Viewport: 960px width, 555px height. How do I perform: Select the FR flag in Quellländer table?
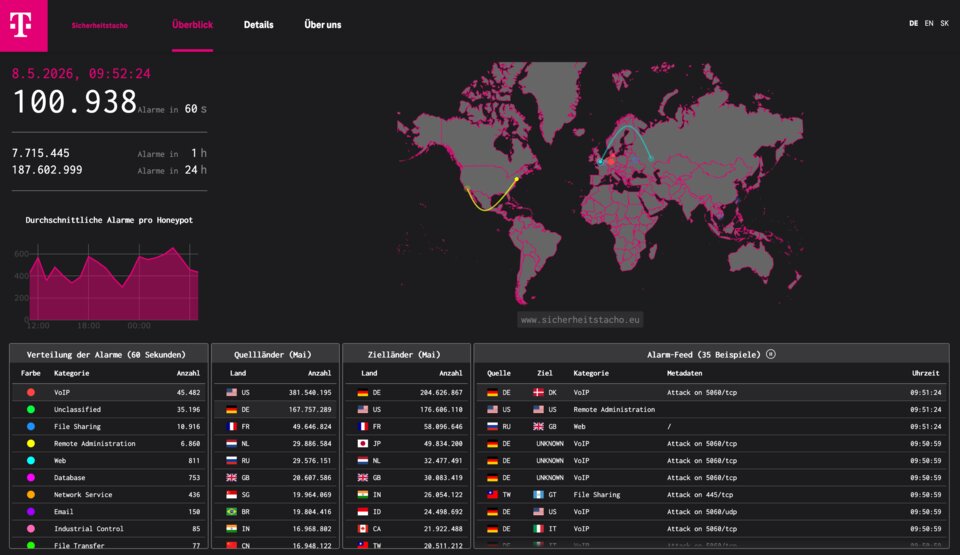pyautogui.click(x=231, y=426)
